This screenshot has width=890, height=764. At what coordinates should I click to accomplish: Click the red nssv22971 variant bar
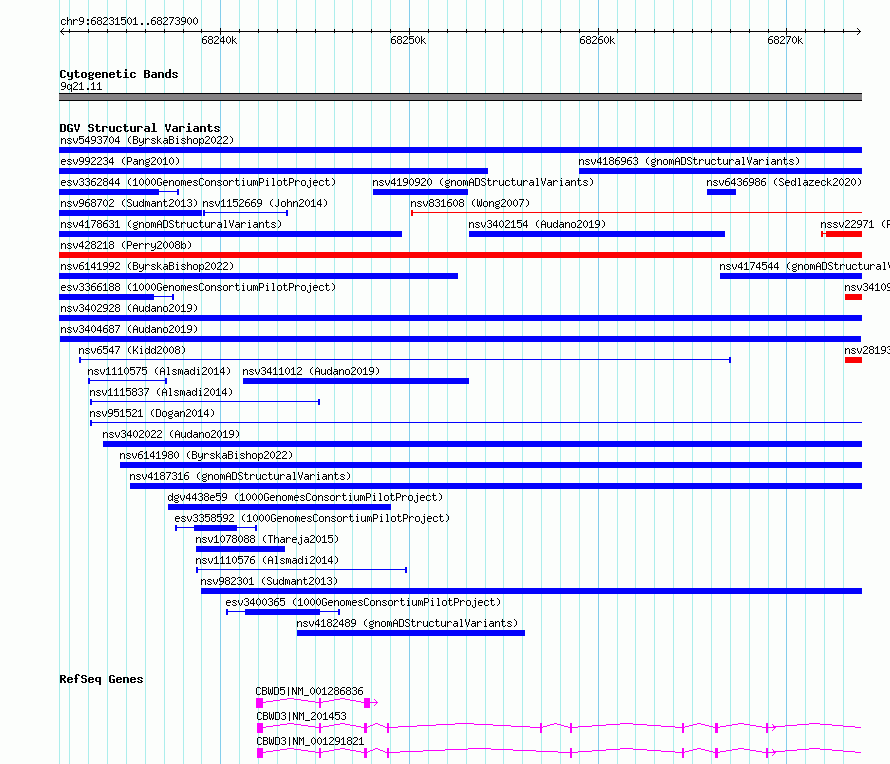point(843,234)
